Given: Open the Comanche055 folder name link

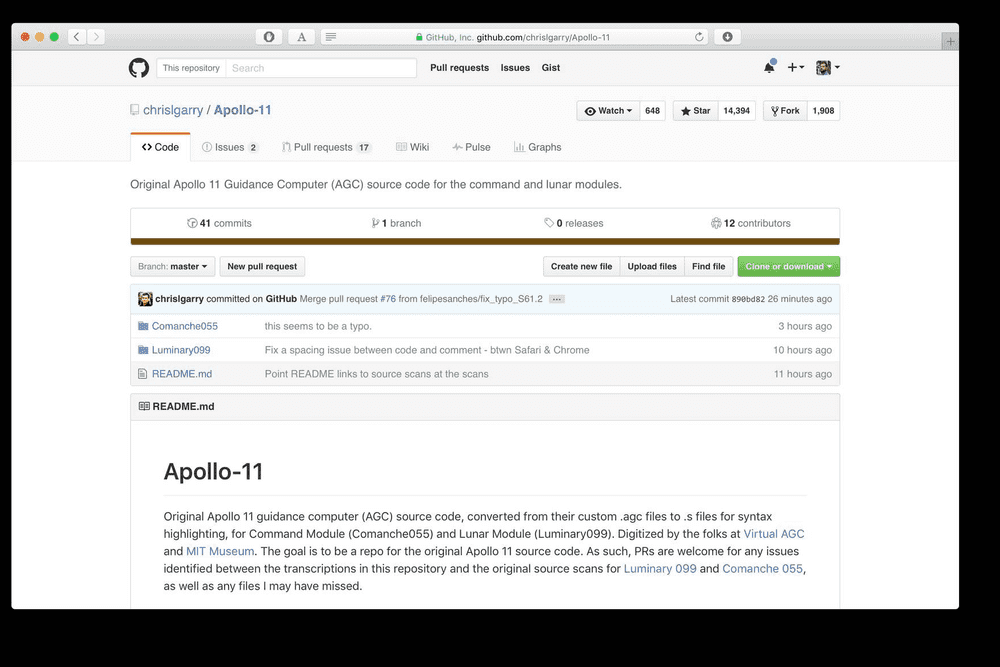Looking at the screenshot, I should coord(184,326).
